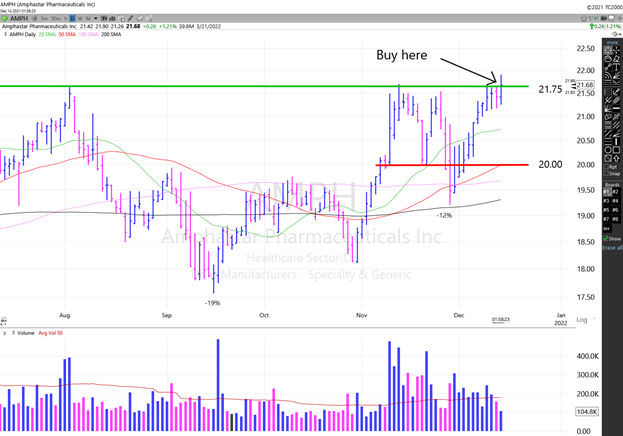Select the Daily (D) timeframe button
623x436 pixels.
click(72, 18)
